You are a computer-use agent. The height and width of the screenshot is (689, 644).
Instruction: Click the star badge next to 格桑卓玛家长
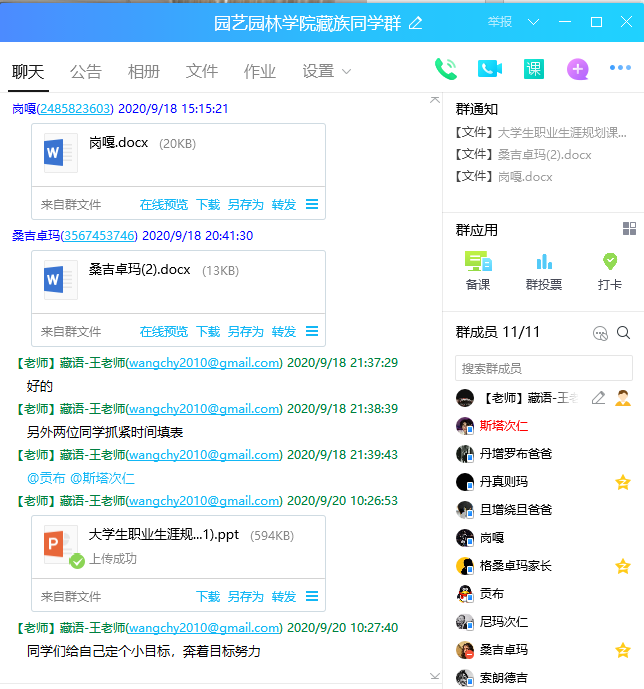pos(623,566)
